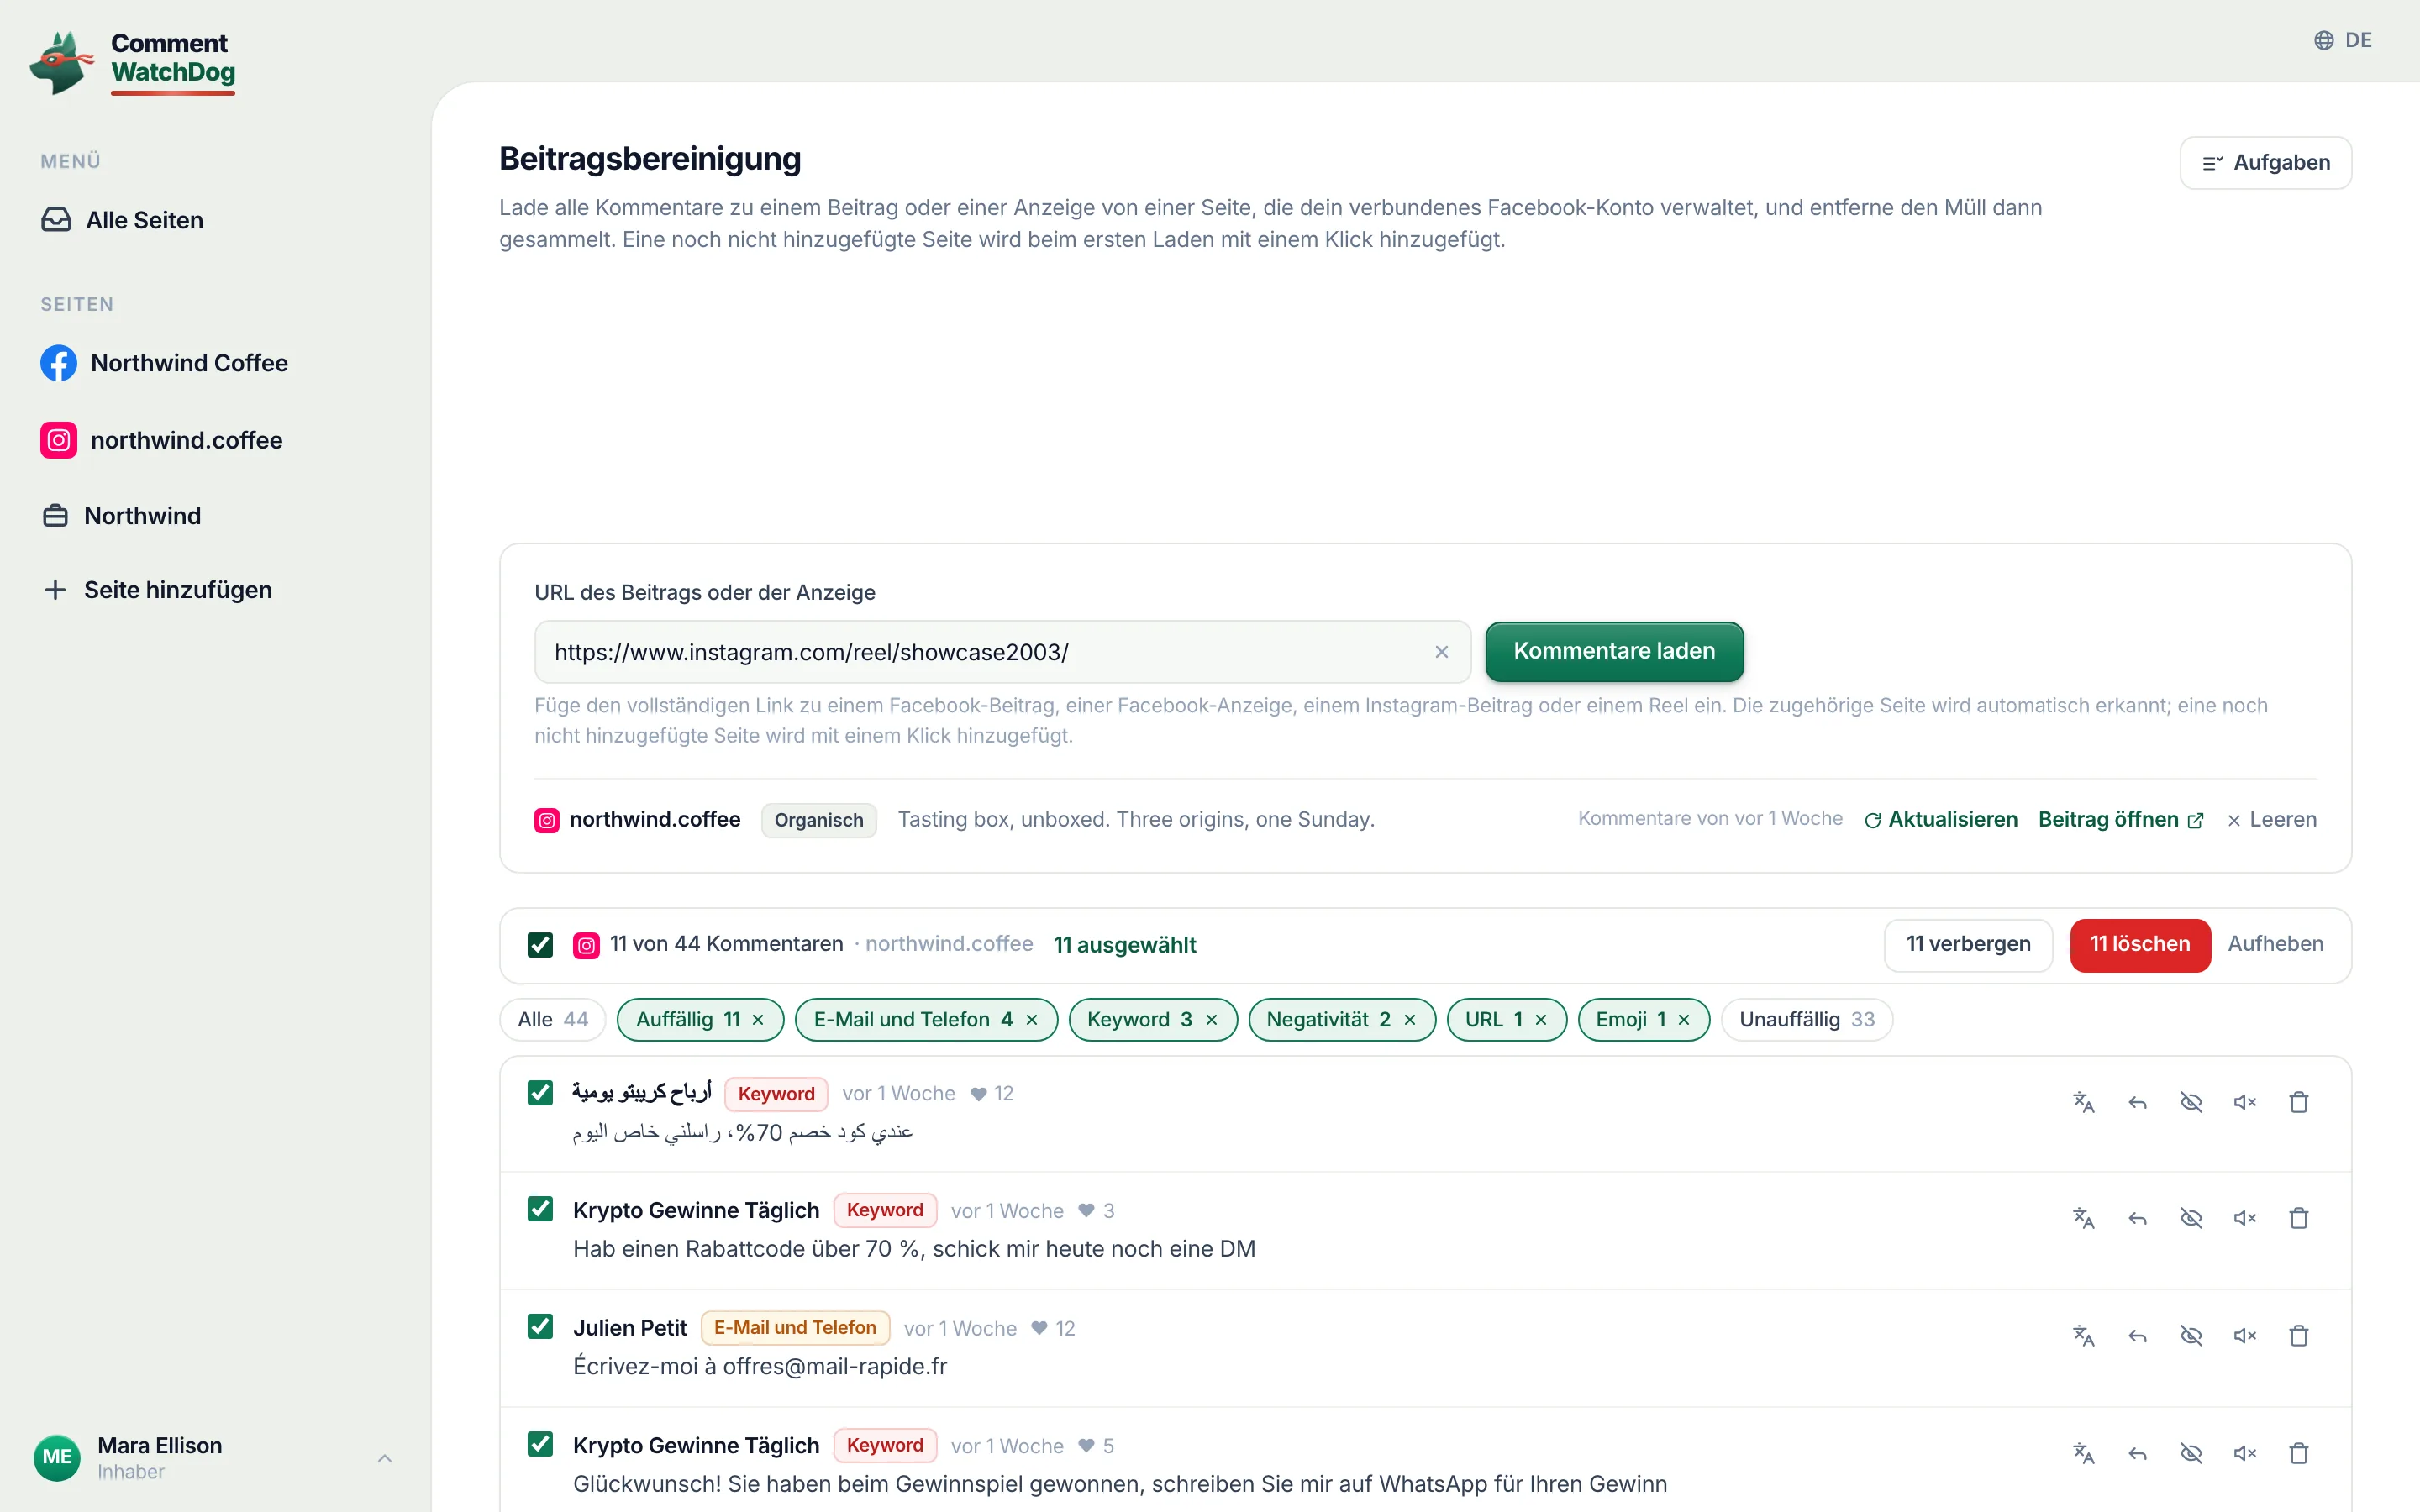This screenshot has height=1512, width=2420.
Task: Click Aktualisieren to refresh comments
Action: click(1941, 820)
